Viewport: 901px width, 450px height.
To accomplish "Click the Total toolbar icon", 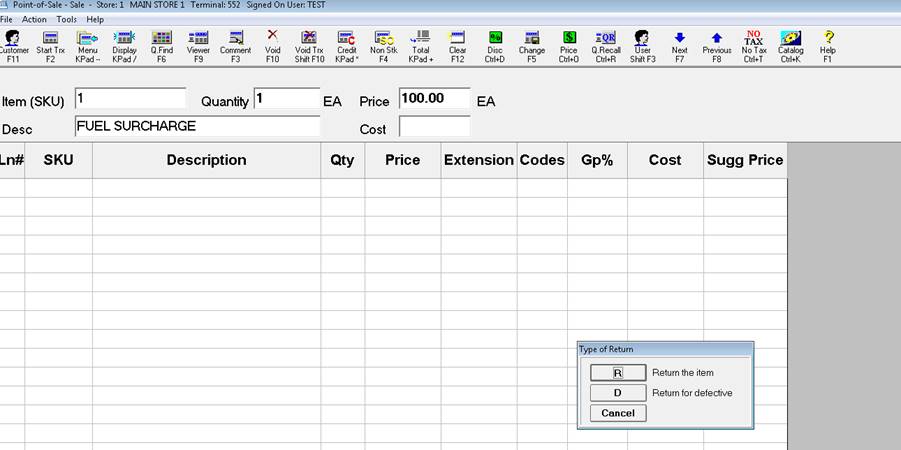I will click(421, 45).
